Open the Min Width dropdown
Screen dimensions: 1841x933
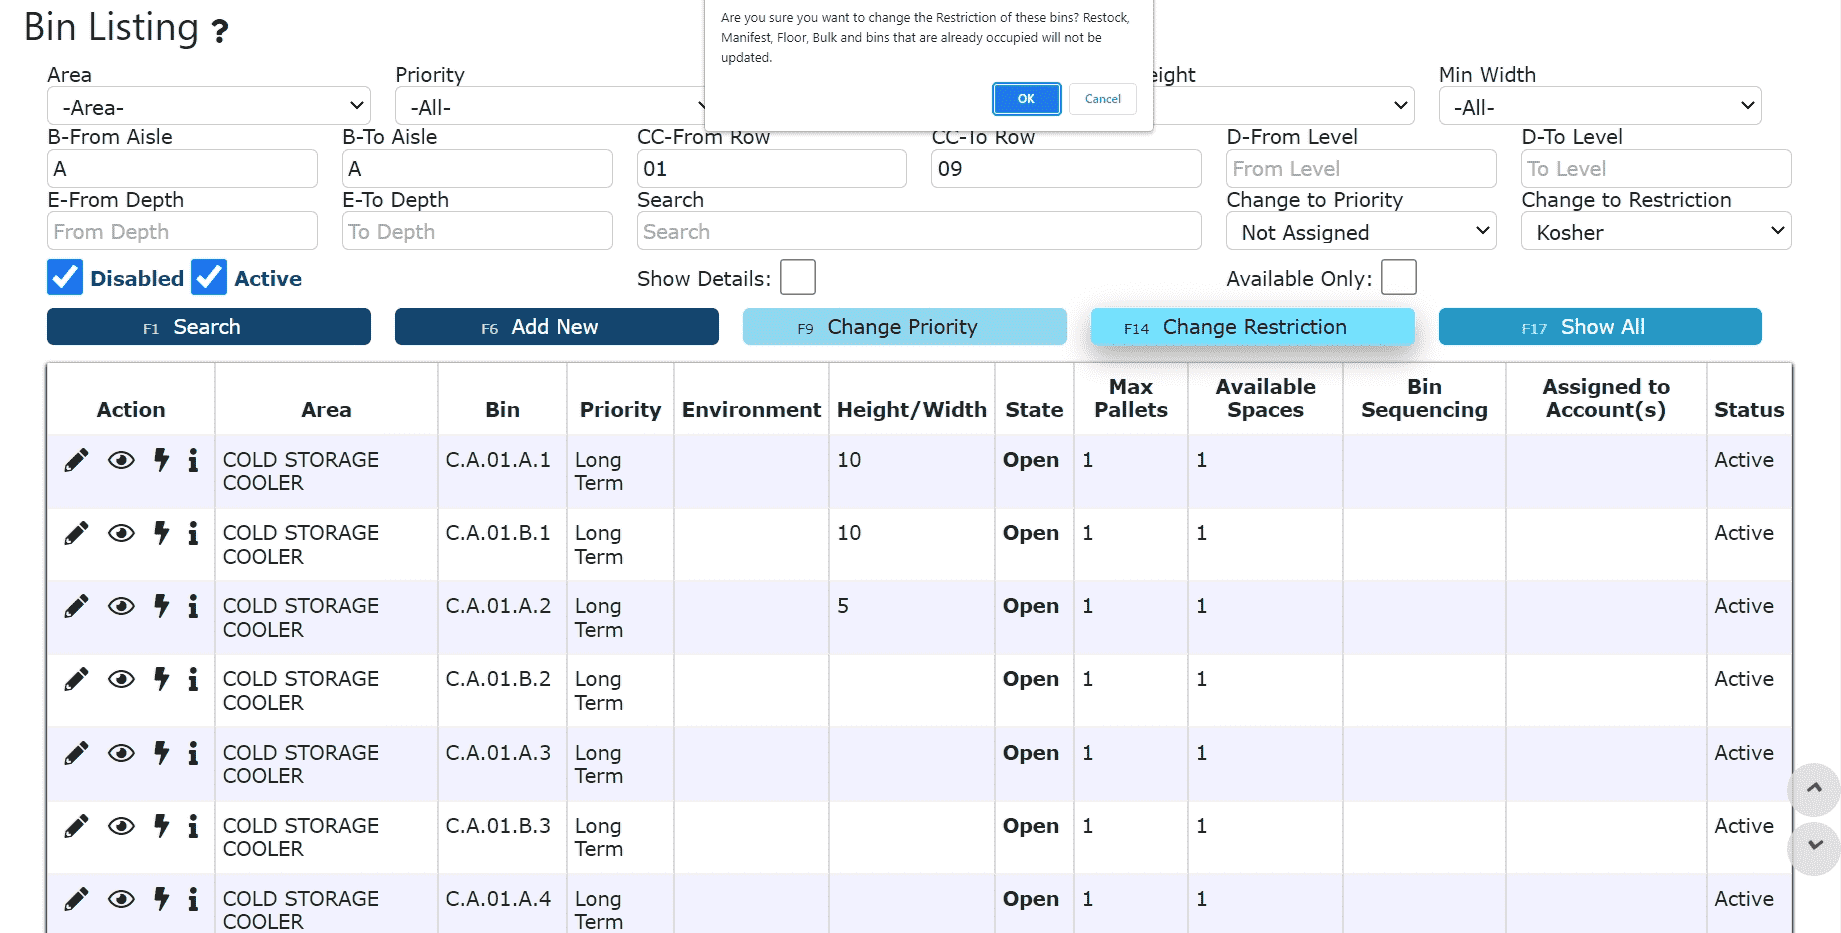tap(1600, 106)
